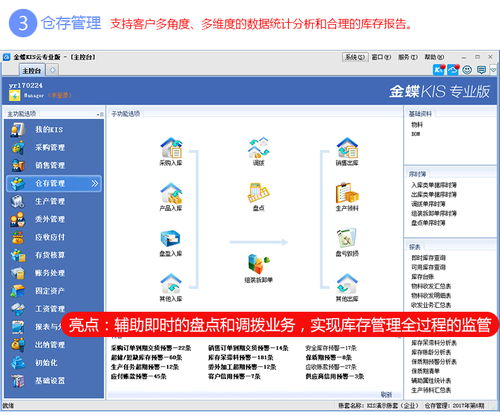Click 库存呆滞料预警 alert entry

pos(241,358)
